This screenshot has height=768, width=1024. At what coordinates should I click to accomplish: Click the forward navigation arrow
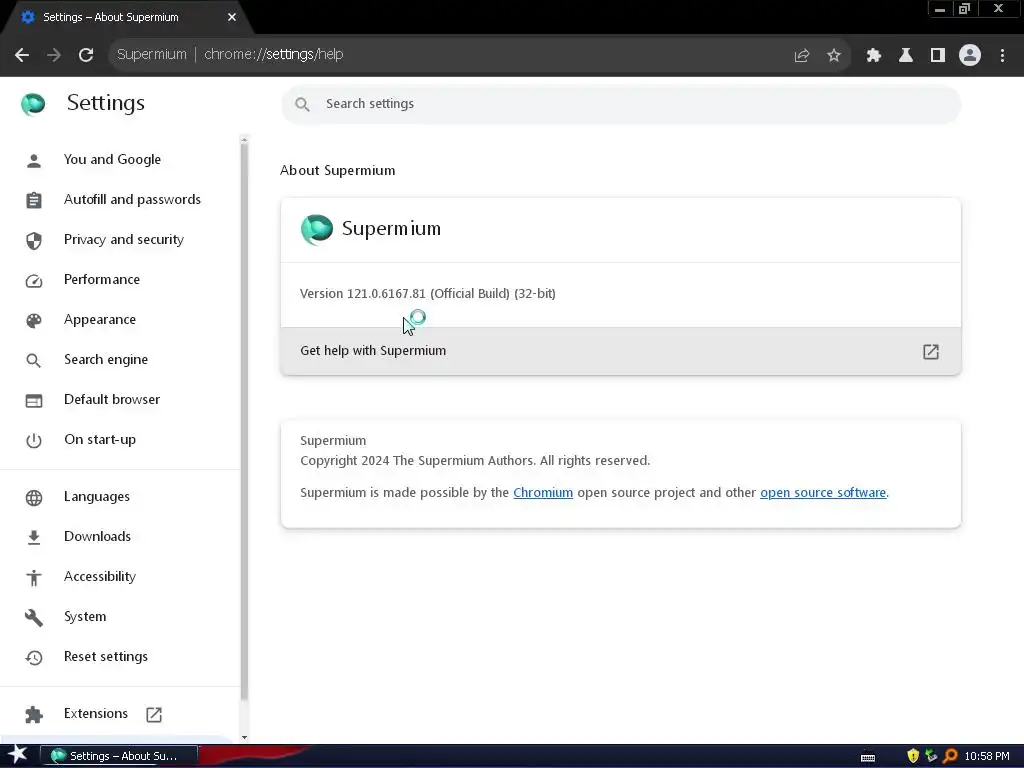[x=54, y=55]
